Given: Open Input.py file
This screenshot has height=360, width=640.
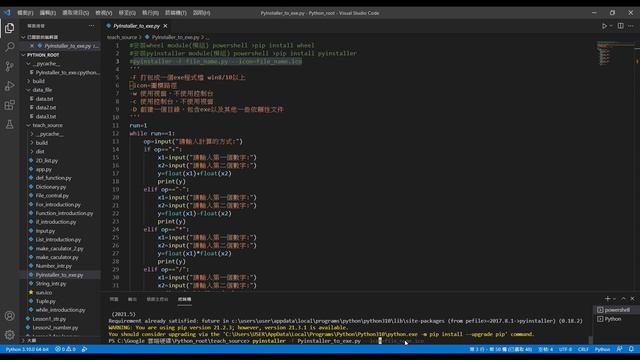Looking at the screenshot, I should coord(45,231).
